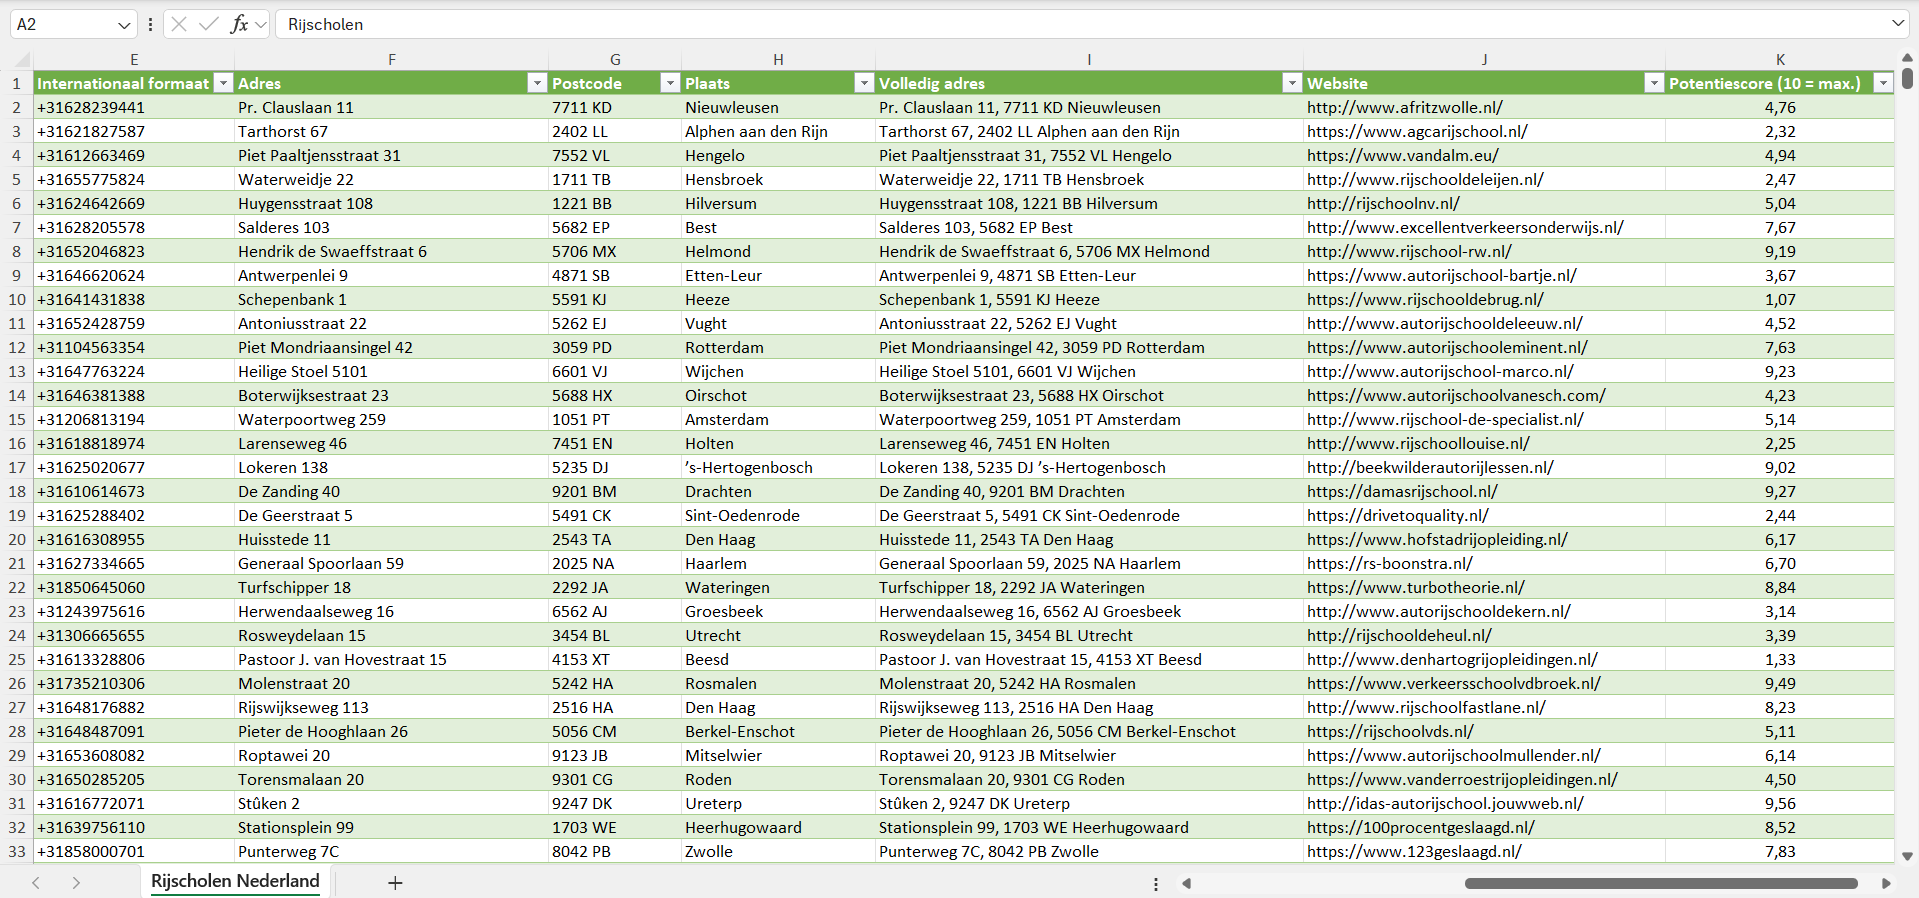Expand the formula bar with chevron
This screenshot has height=898, width=1919.
(x=1897, y=24)
